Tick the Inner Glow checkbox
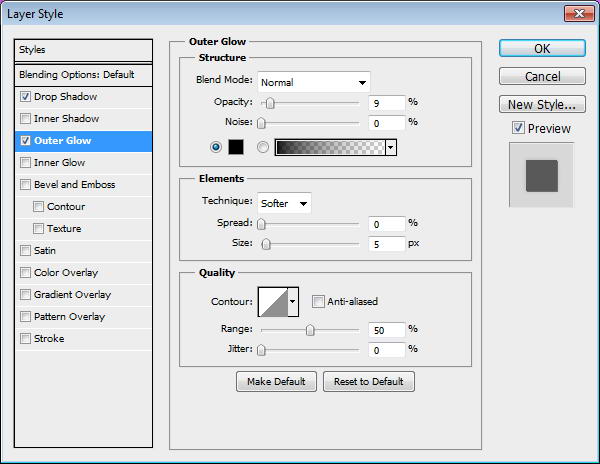Image resolution: width=600 pixels, height=464 pixels. click(x=25, y=163)
